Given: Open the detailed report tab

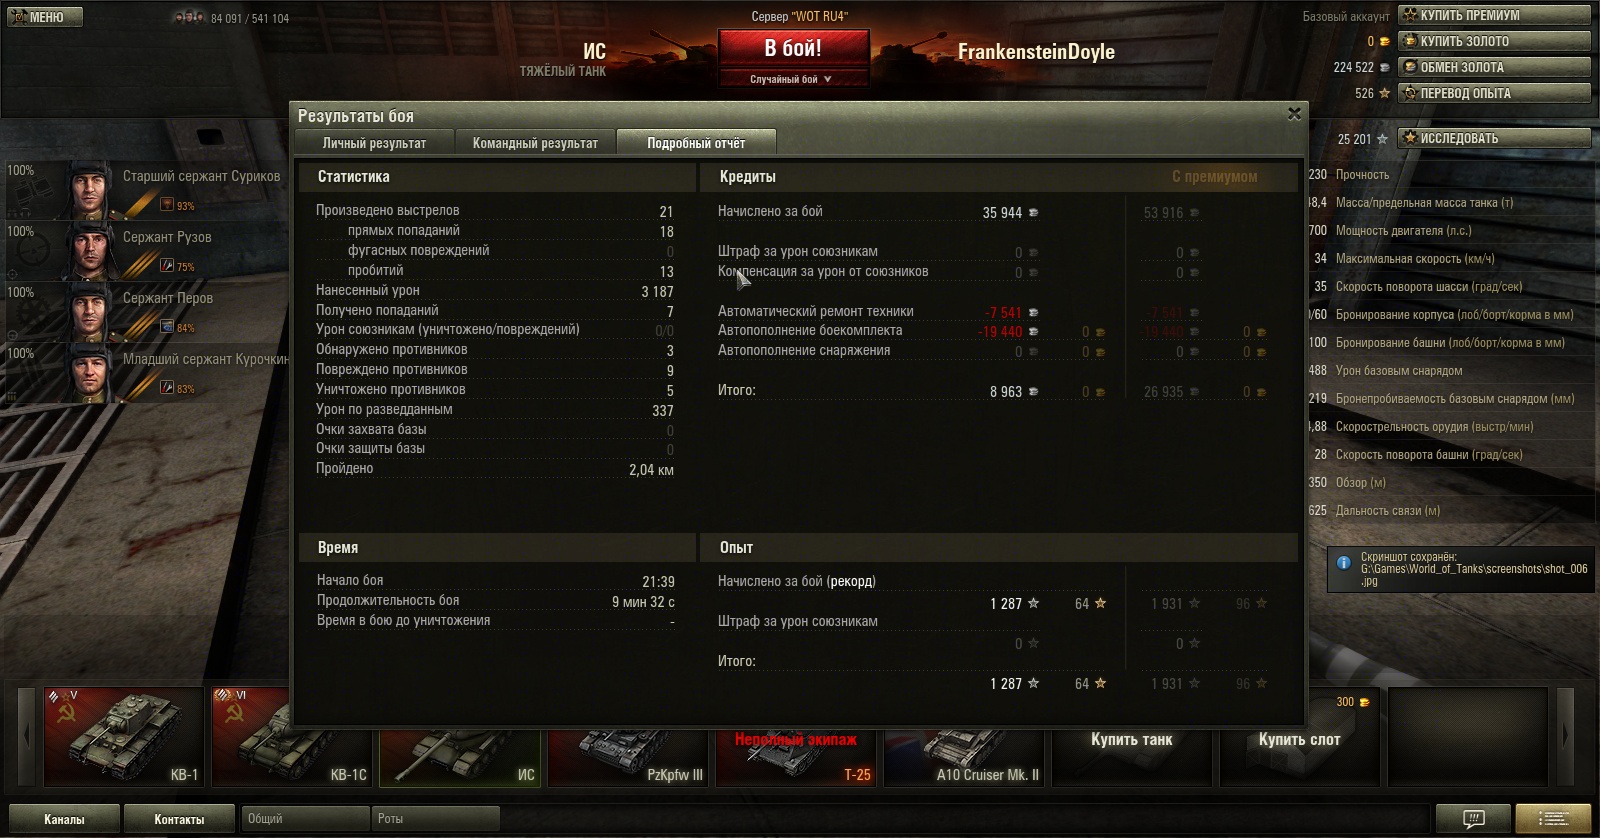Looking at the screenshot, I should pyautogui.click(x=696, y=143).
